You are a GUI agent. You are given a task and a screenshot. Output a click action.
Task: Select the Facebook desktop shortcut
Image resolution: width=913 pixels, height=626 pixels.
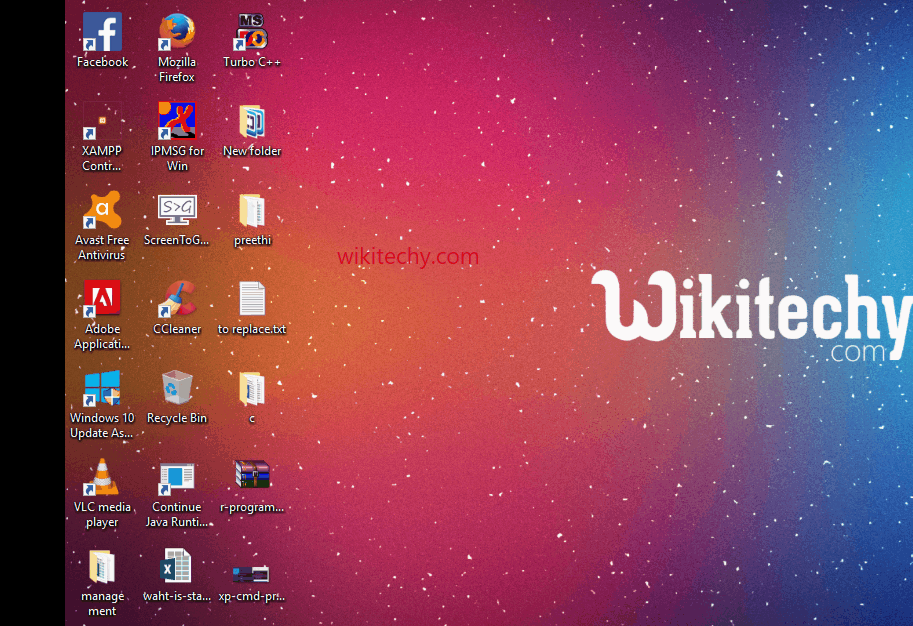click(x=102, y=33)
